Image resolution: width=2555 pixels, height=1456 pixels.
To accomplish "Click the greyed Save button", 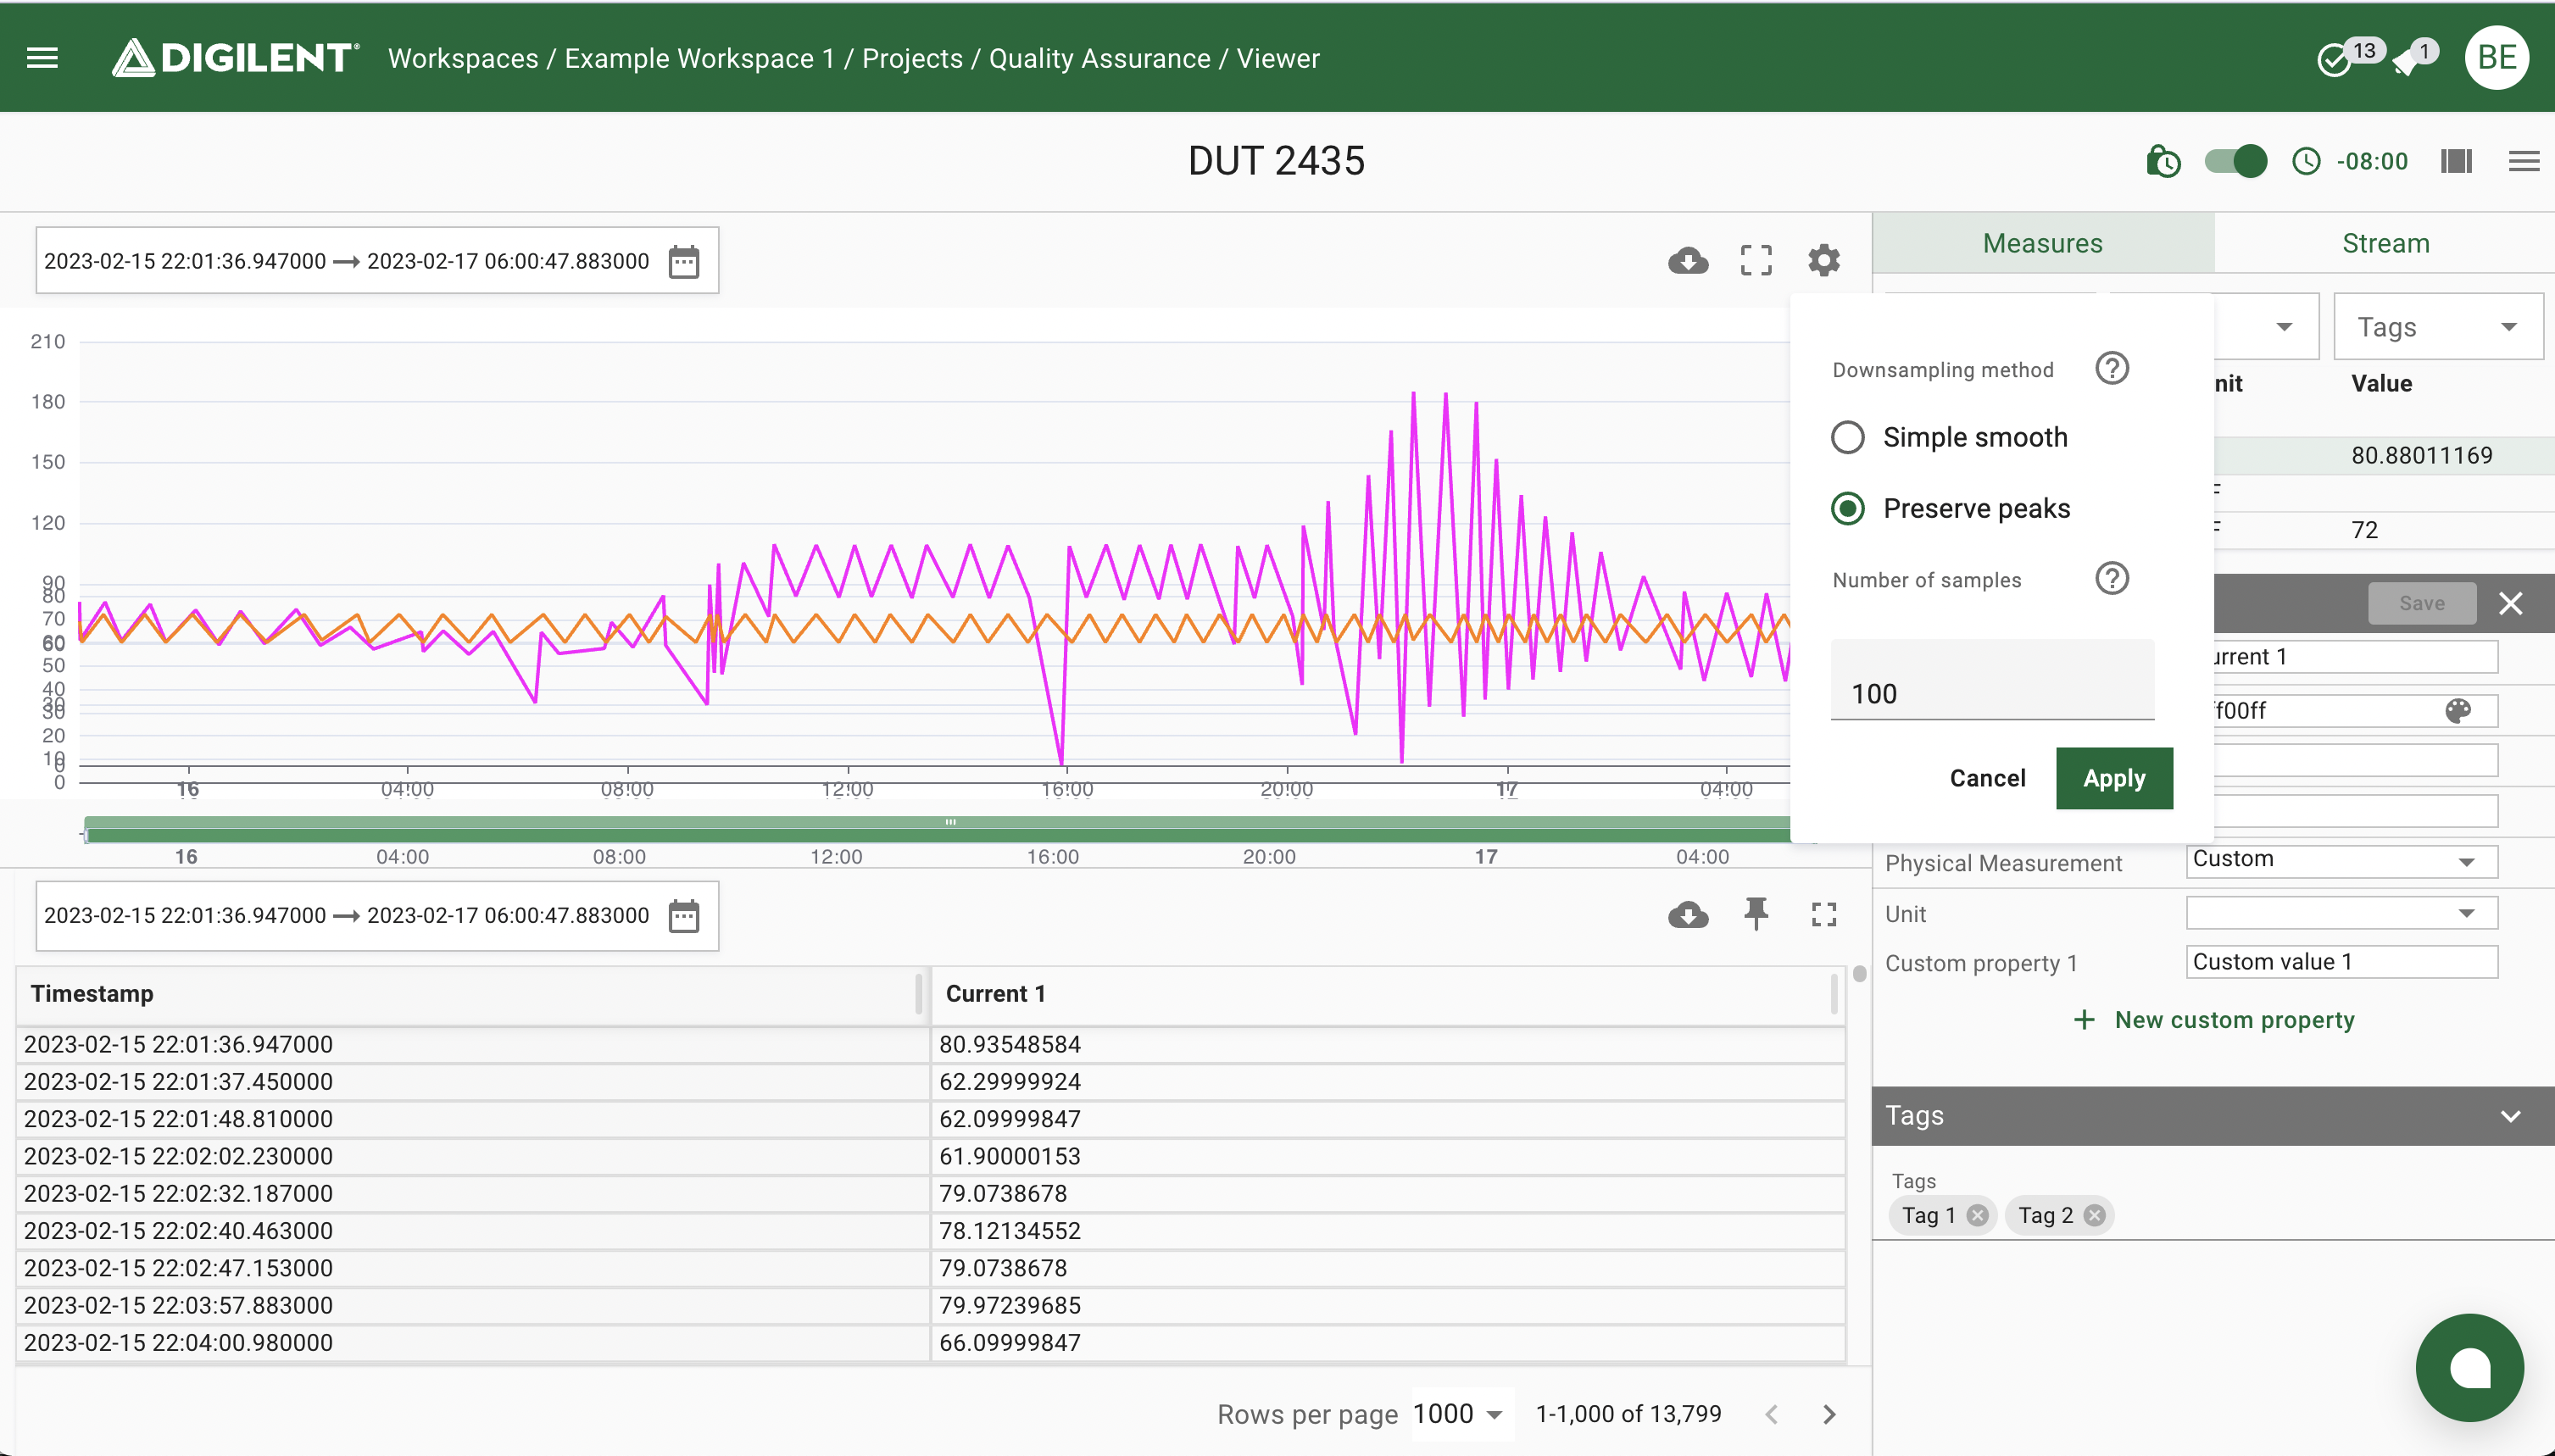I will pyautogui.click(x=2421, y=603).
